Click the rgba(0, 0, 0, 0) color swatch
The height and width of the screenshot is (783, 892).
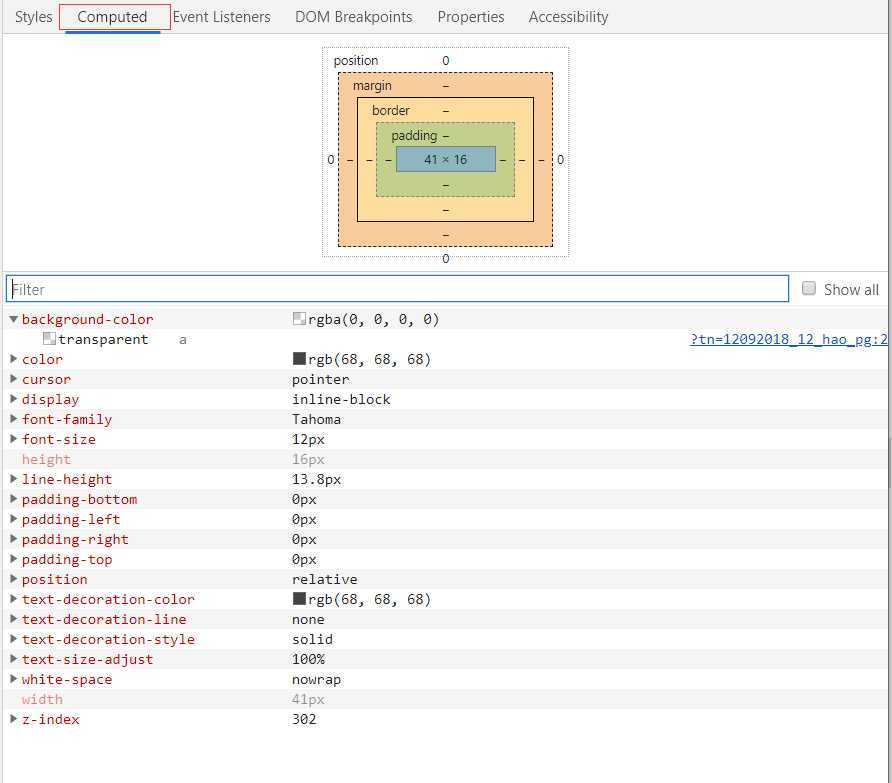pos(299,319)
